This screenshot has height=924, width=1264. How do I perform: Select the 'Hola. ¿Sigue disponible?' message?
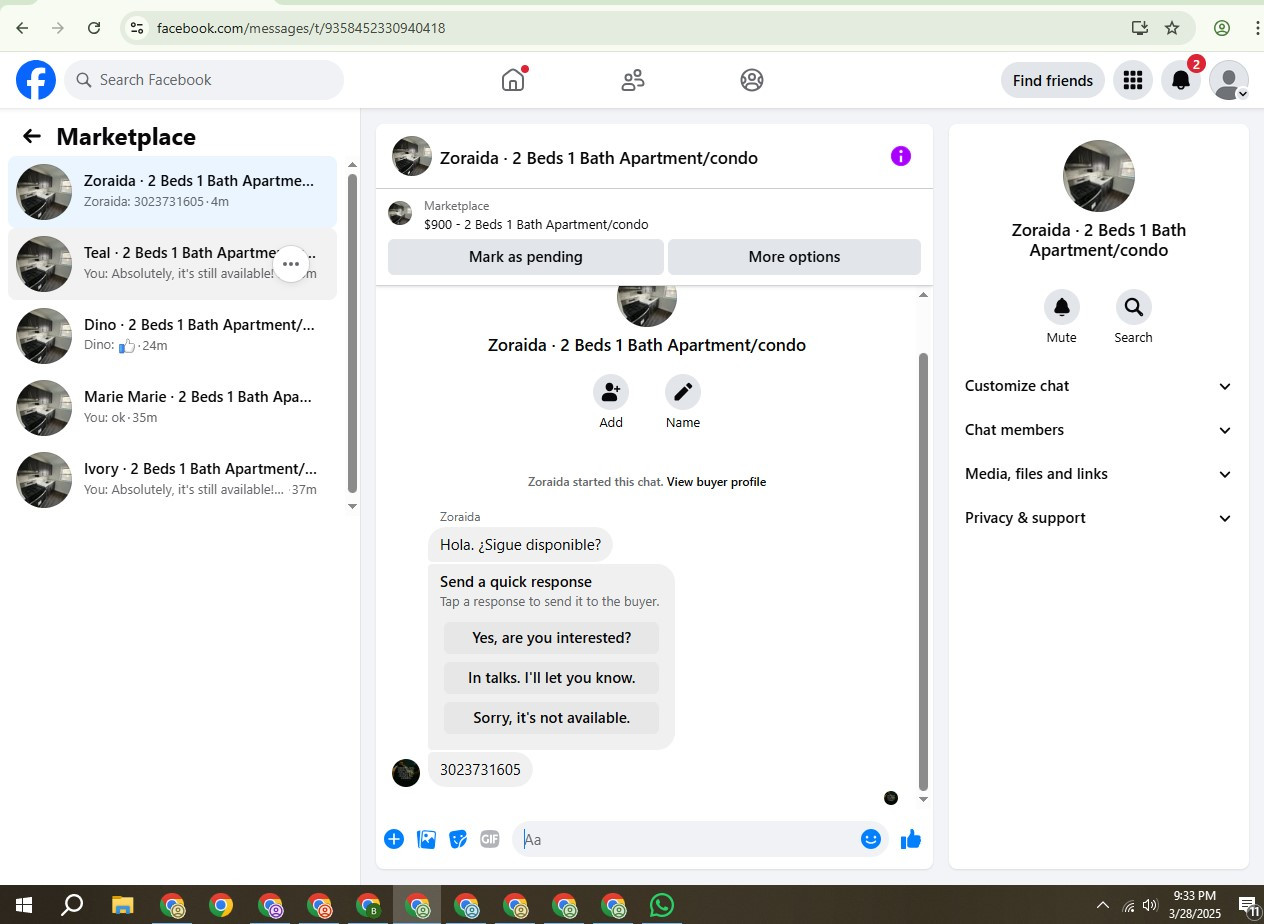pyautogui.click(x=521, y=545)
